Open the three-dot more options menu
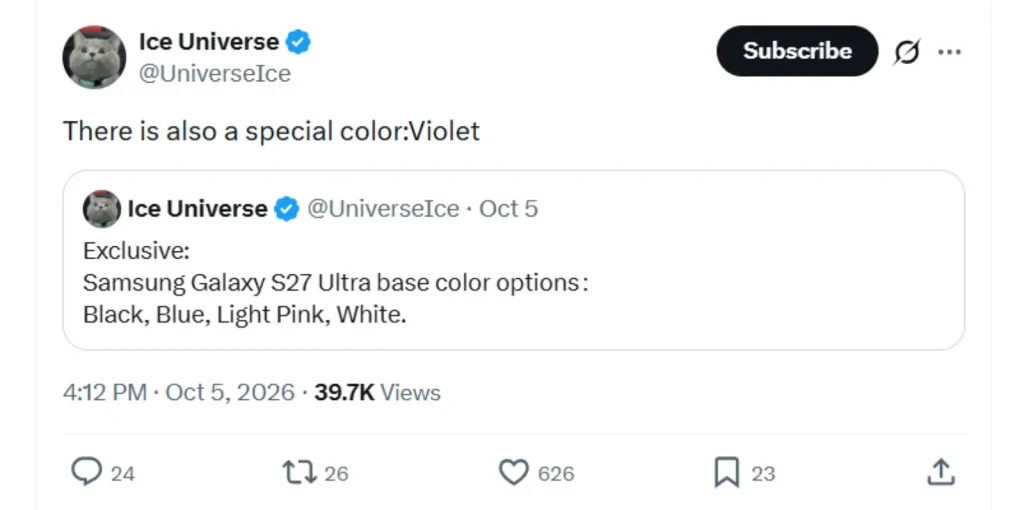Screen dimensions: 1024x510 (949, 52)
